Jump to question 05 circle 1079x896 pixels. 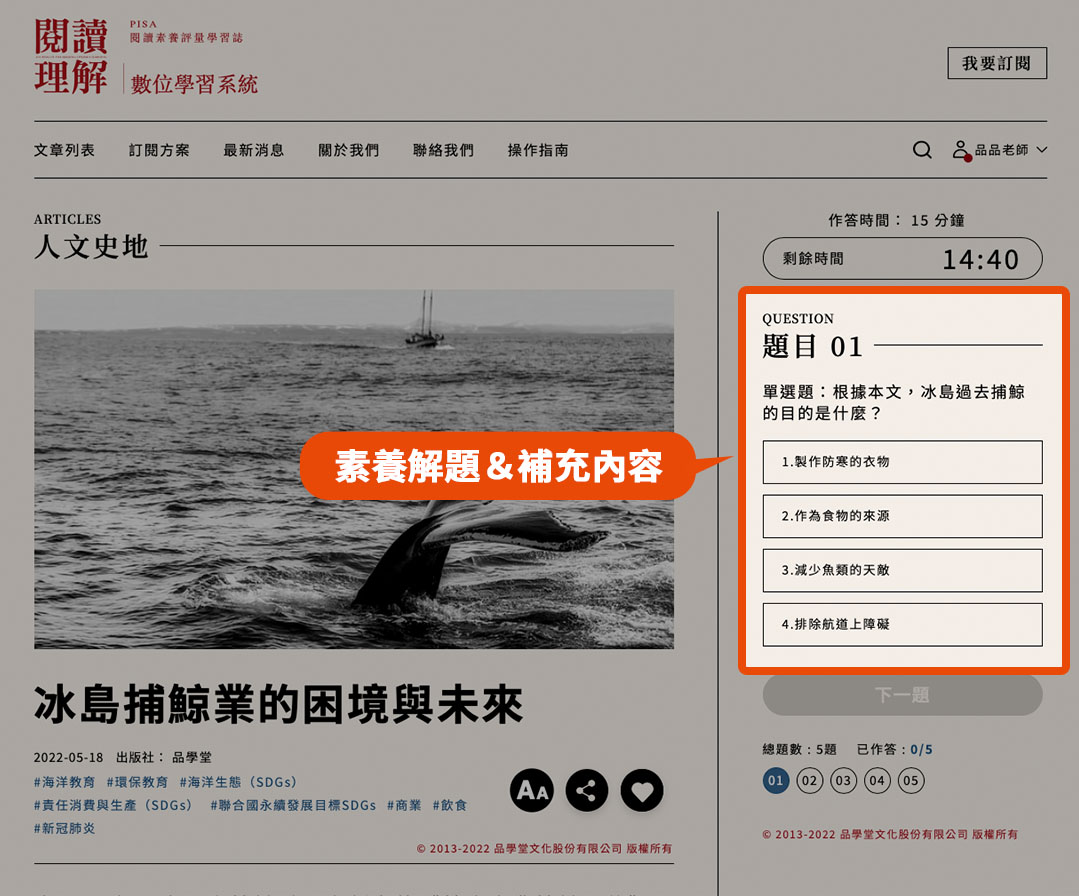910,781
